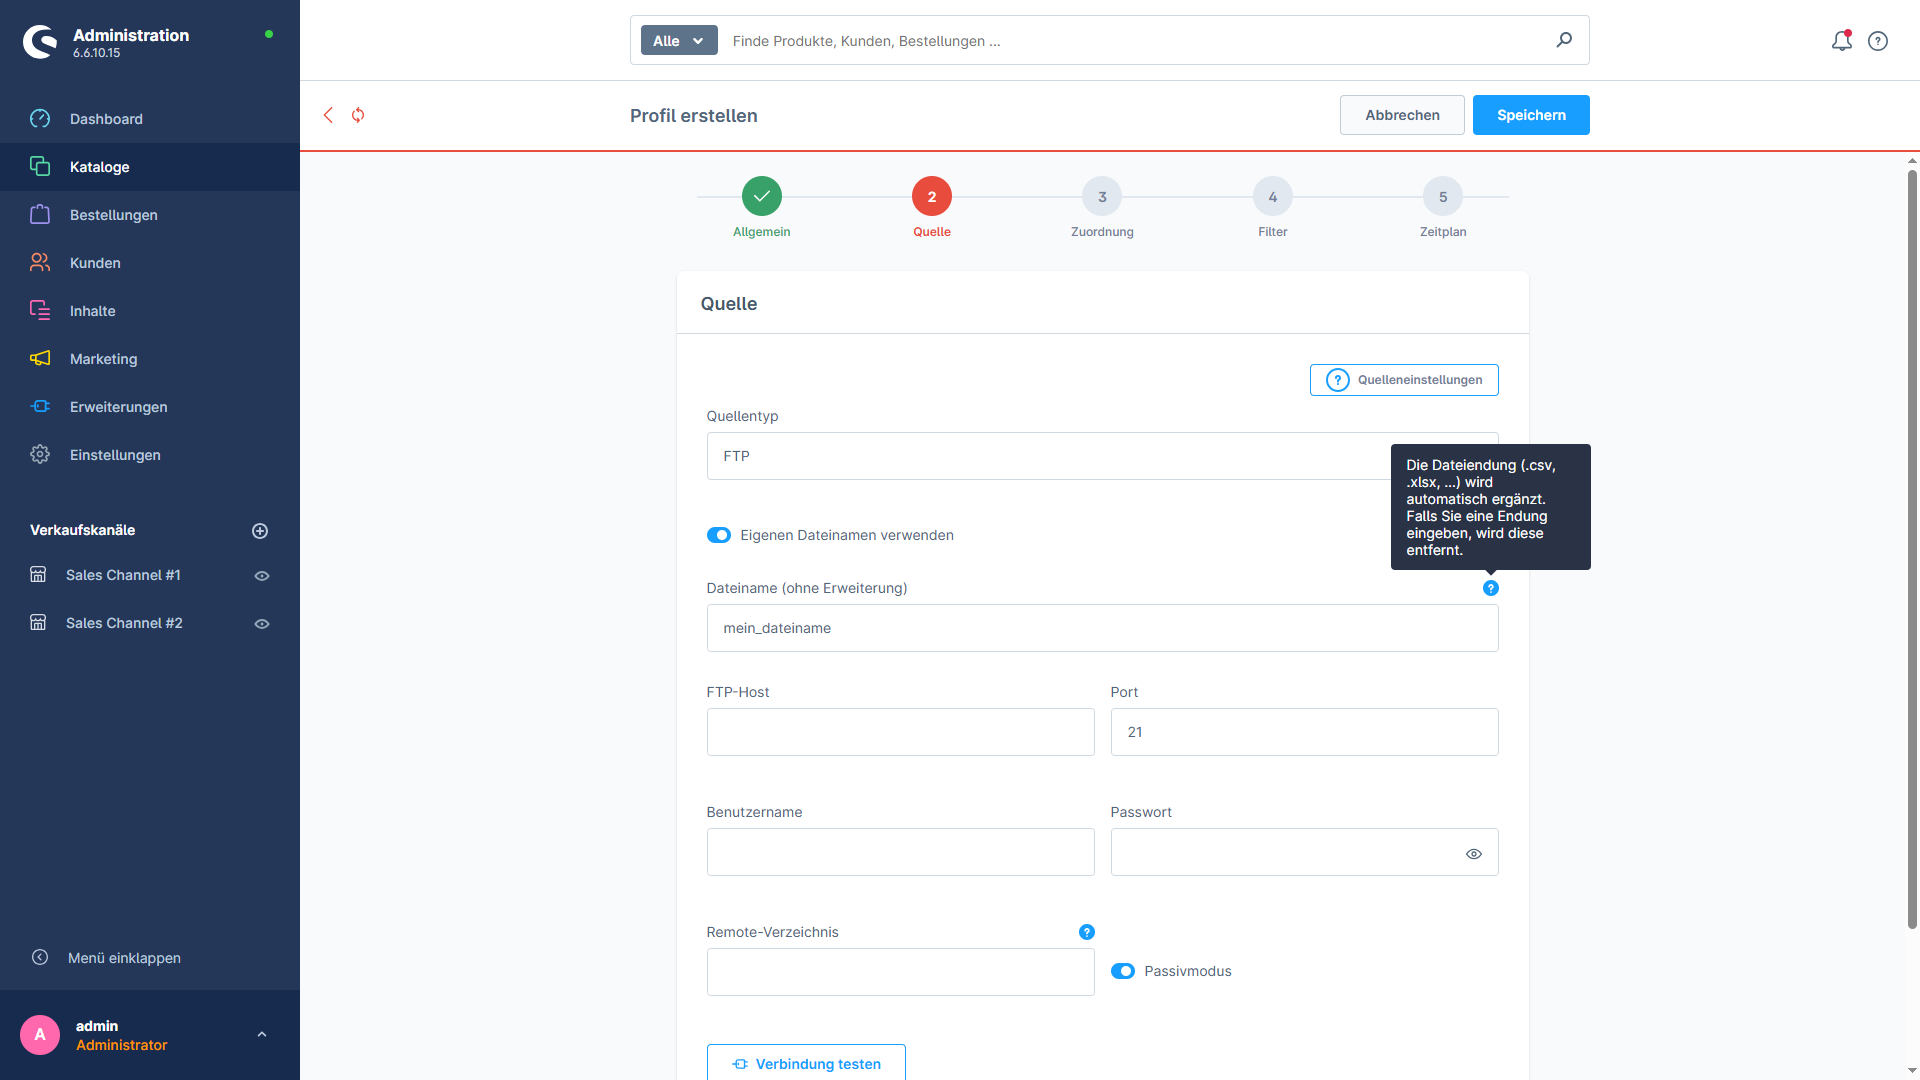
Task: Click help icon next to Remote-Verzeichnis
Action: pyautogui.click(x=1087, y=932)
